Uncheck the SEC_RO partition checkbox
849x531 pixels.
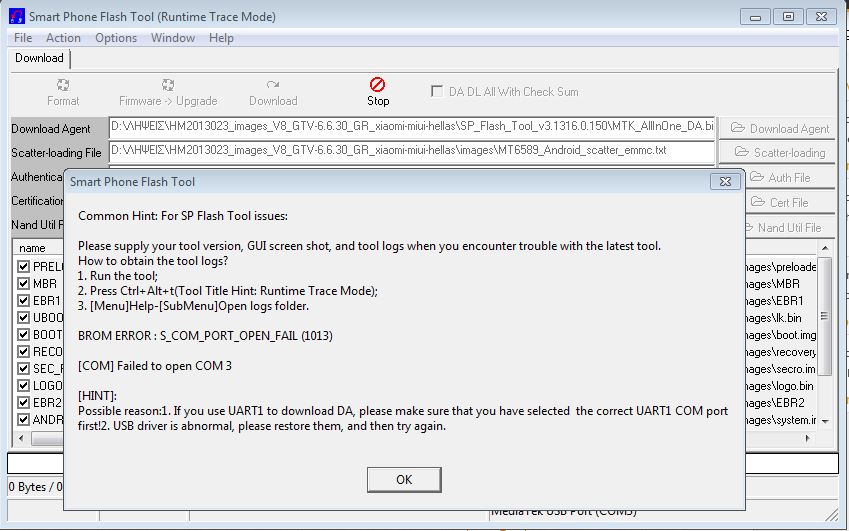pyautogui.click(x=23, y=369)
